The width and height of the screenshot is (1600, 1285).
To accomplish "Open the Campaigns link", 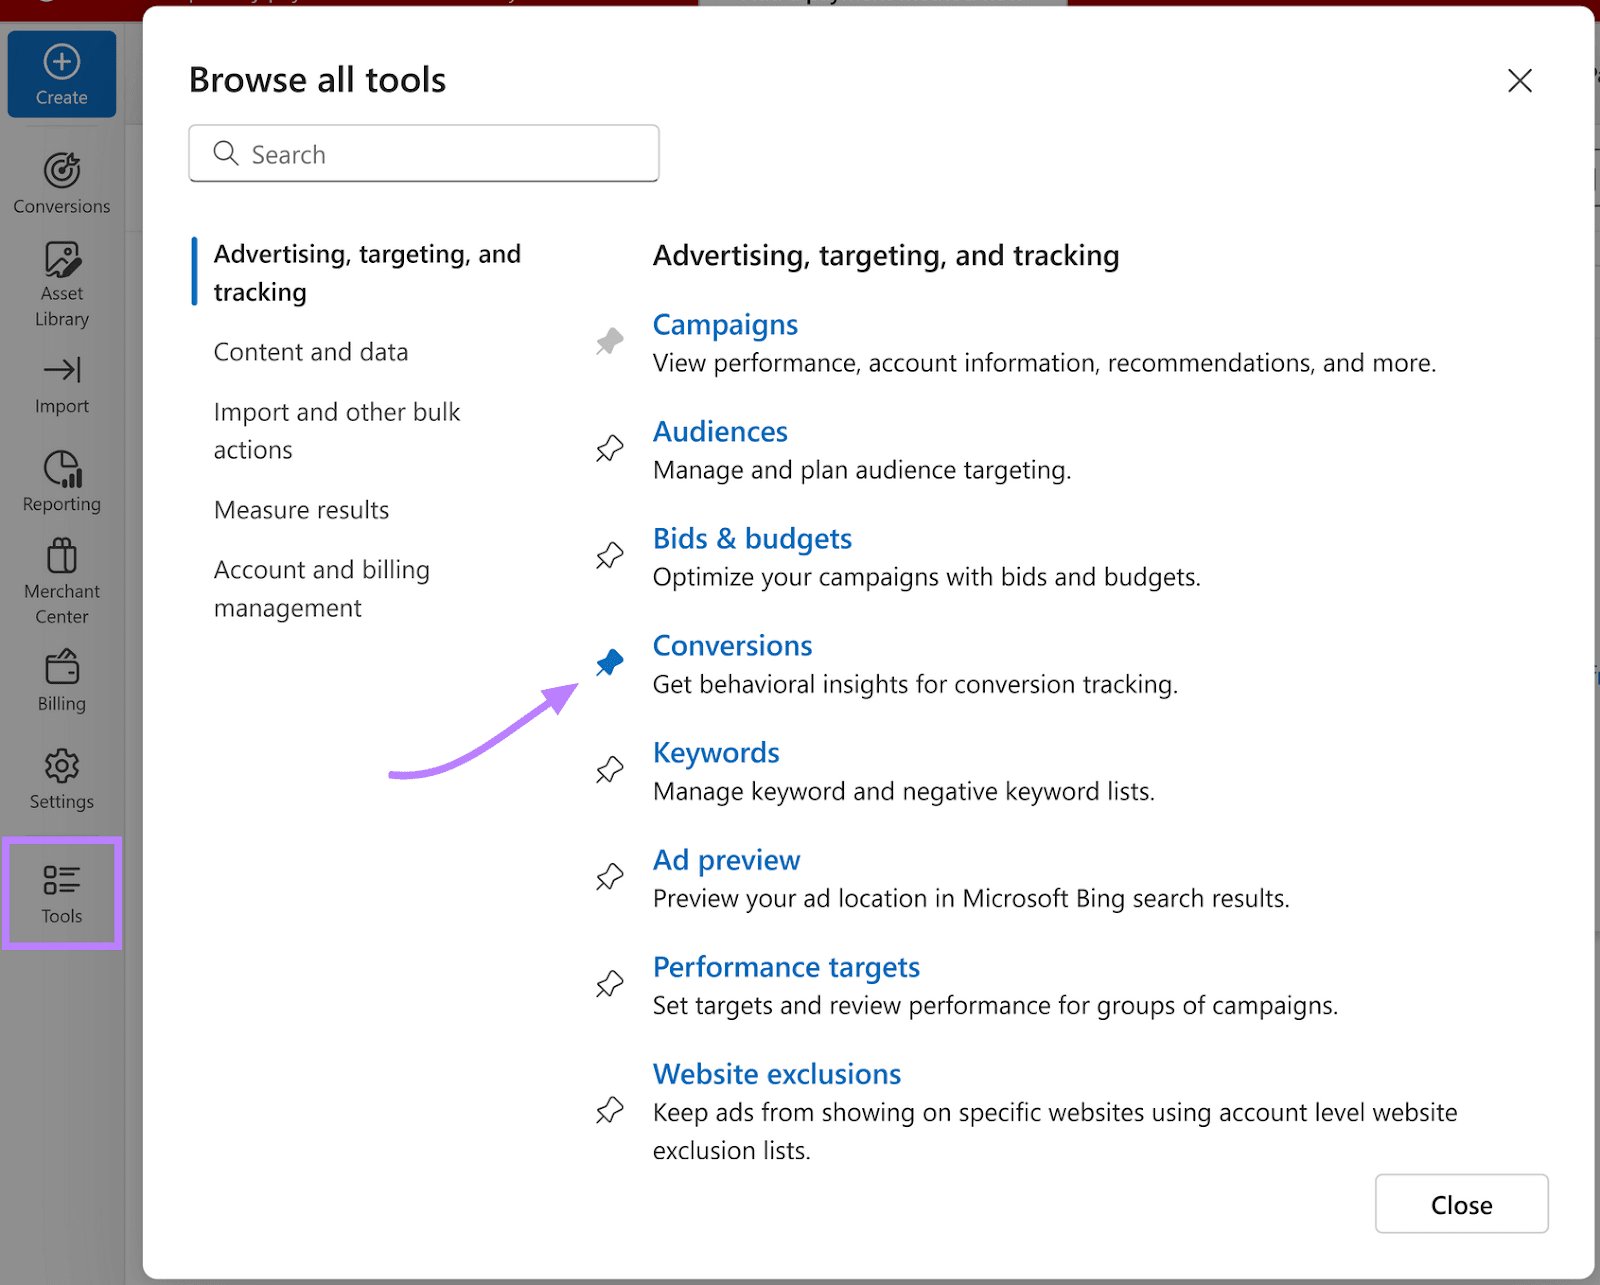I will tap(725, 325).
